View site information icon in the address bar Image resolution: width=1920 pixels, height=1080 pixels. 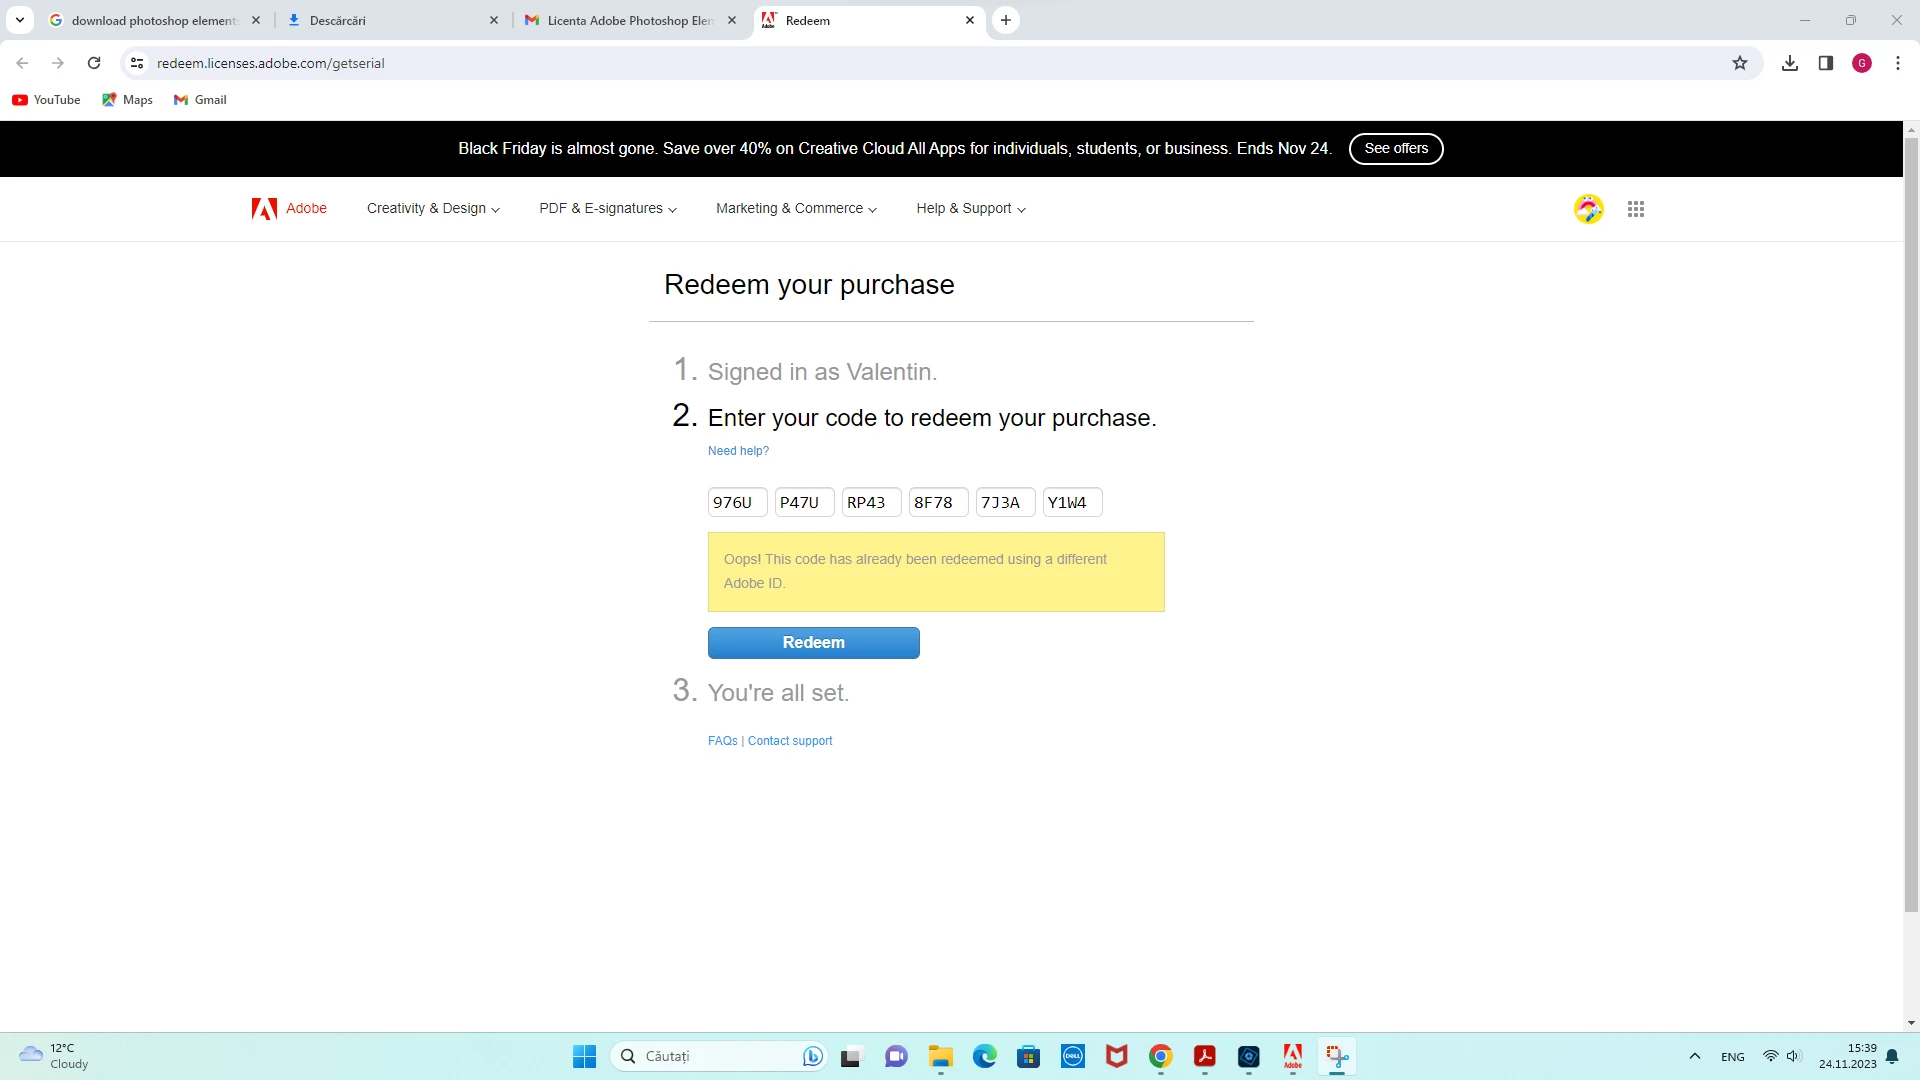point(137,63)
